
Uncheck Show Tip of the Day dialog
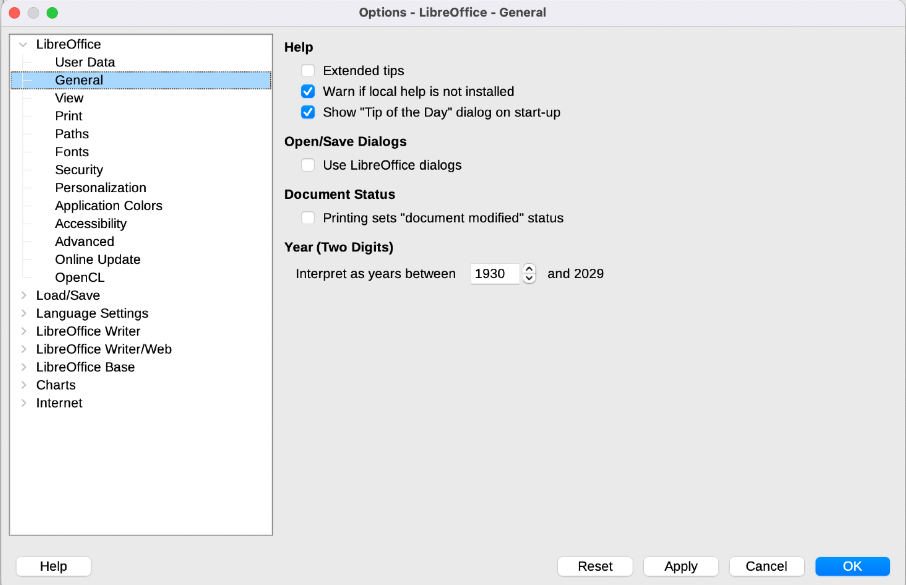click(x=308, y=112)
